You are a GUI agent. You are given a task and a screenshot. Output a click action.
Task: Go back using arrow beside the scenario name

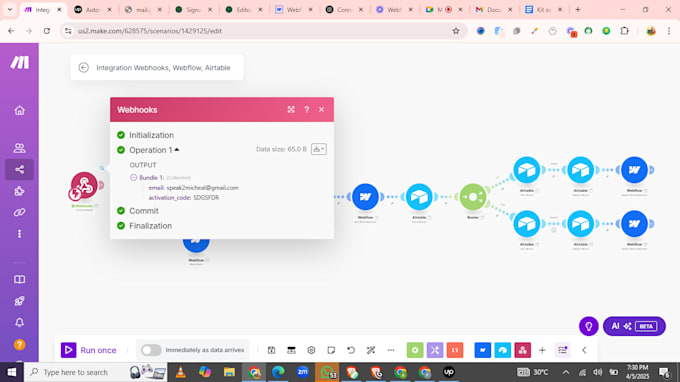[84, 68]
